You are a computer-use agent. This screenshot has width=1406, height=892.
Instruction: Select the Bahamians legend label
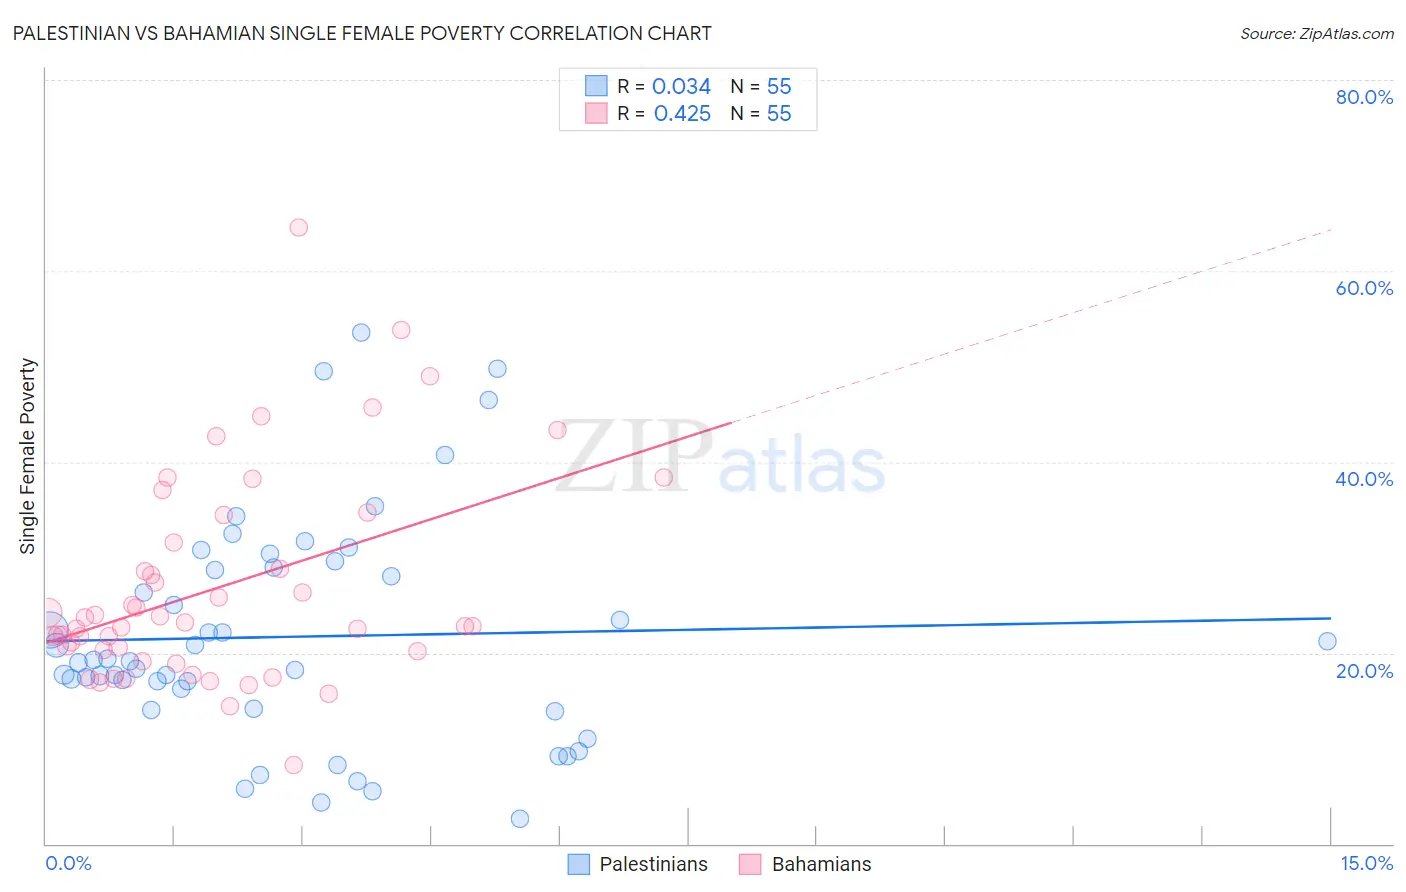[821, 864]
